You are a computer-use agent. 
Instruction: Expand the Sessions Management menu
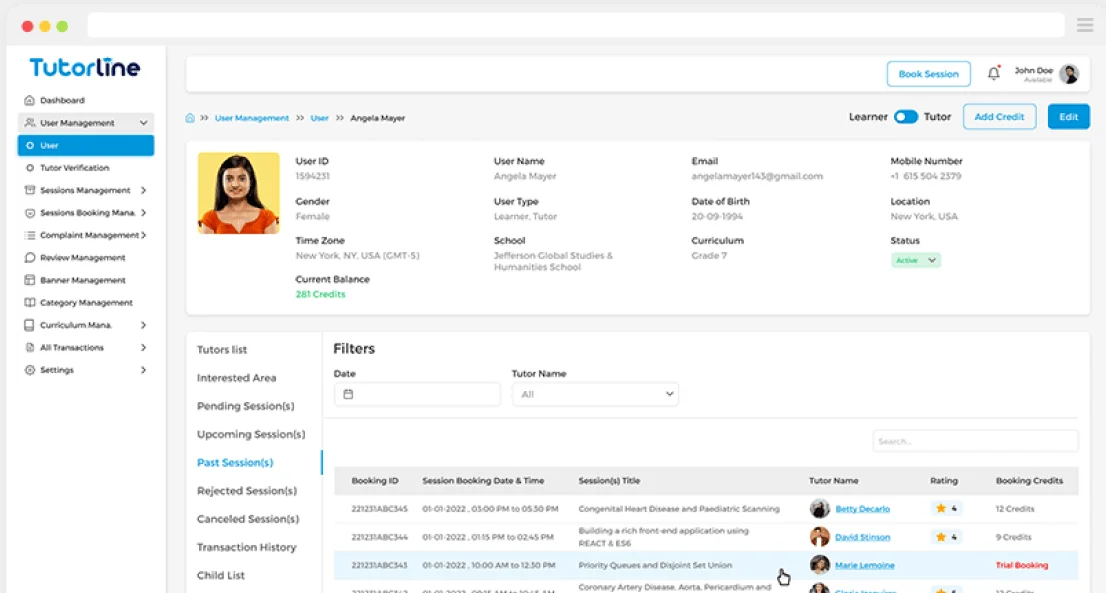coord(143,191)
